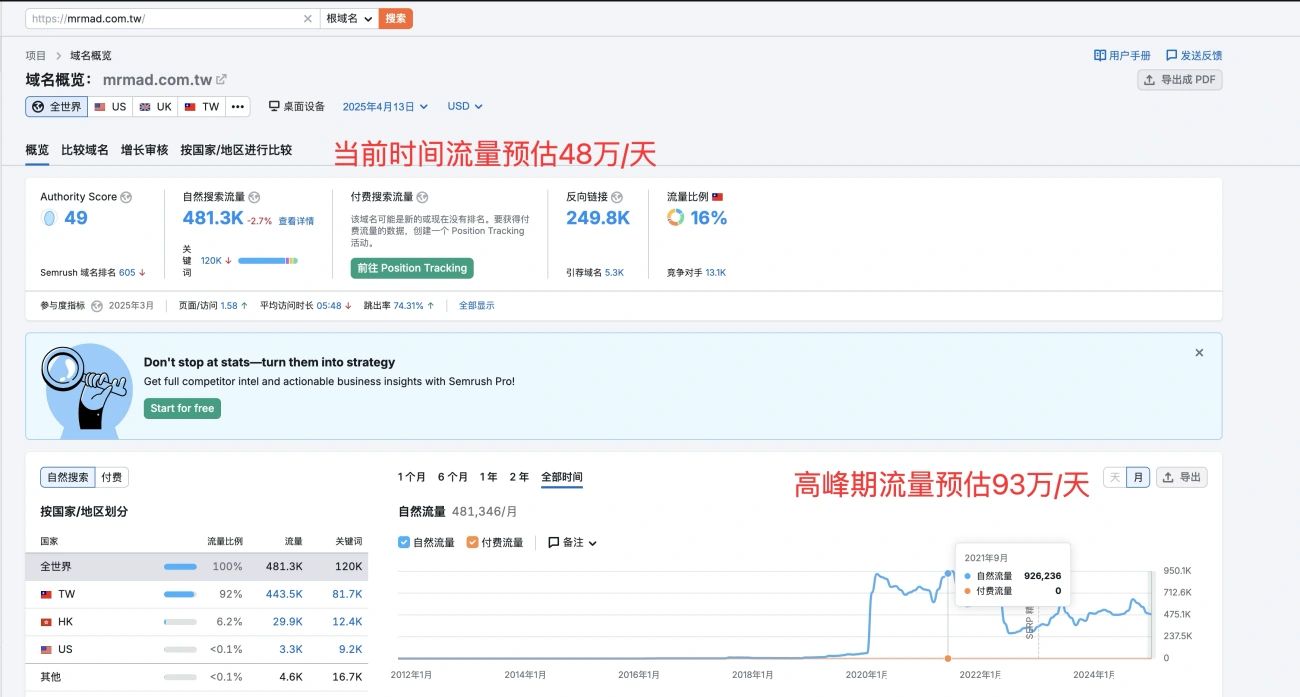
Task: Click the organic traffic value 481.3K
Action: click(213, 218)
